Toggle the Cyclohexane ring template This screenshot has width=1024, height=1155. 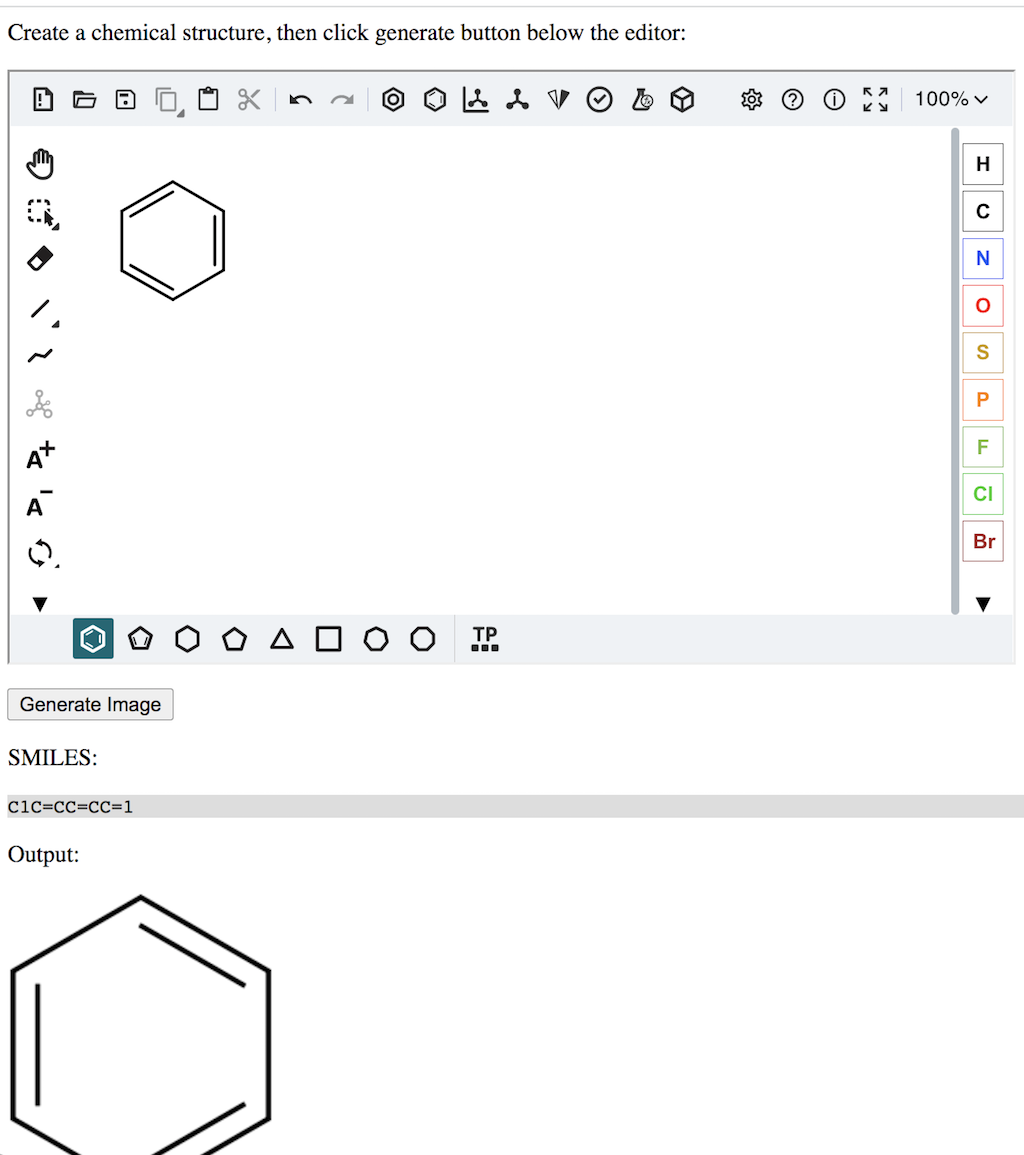tap(187, 639)
